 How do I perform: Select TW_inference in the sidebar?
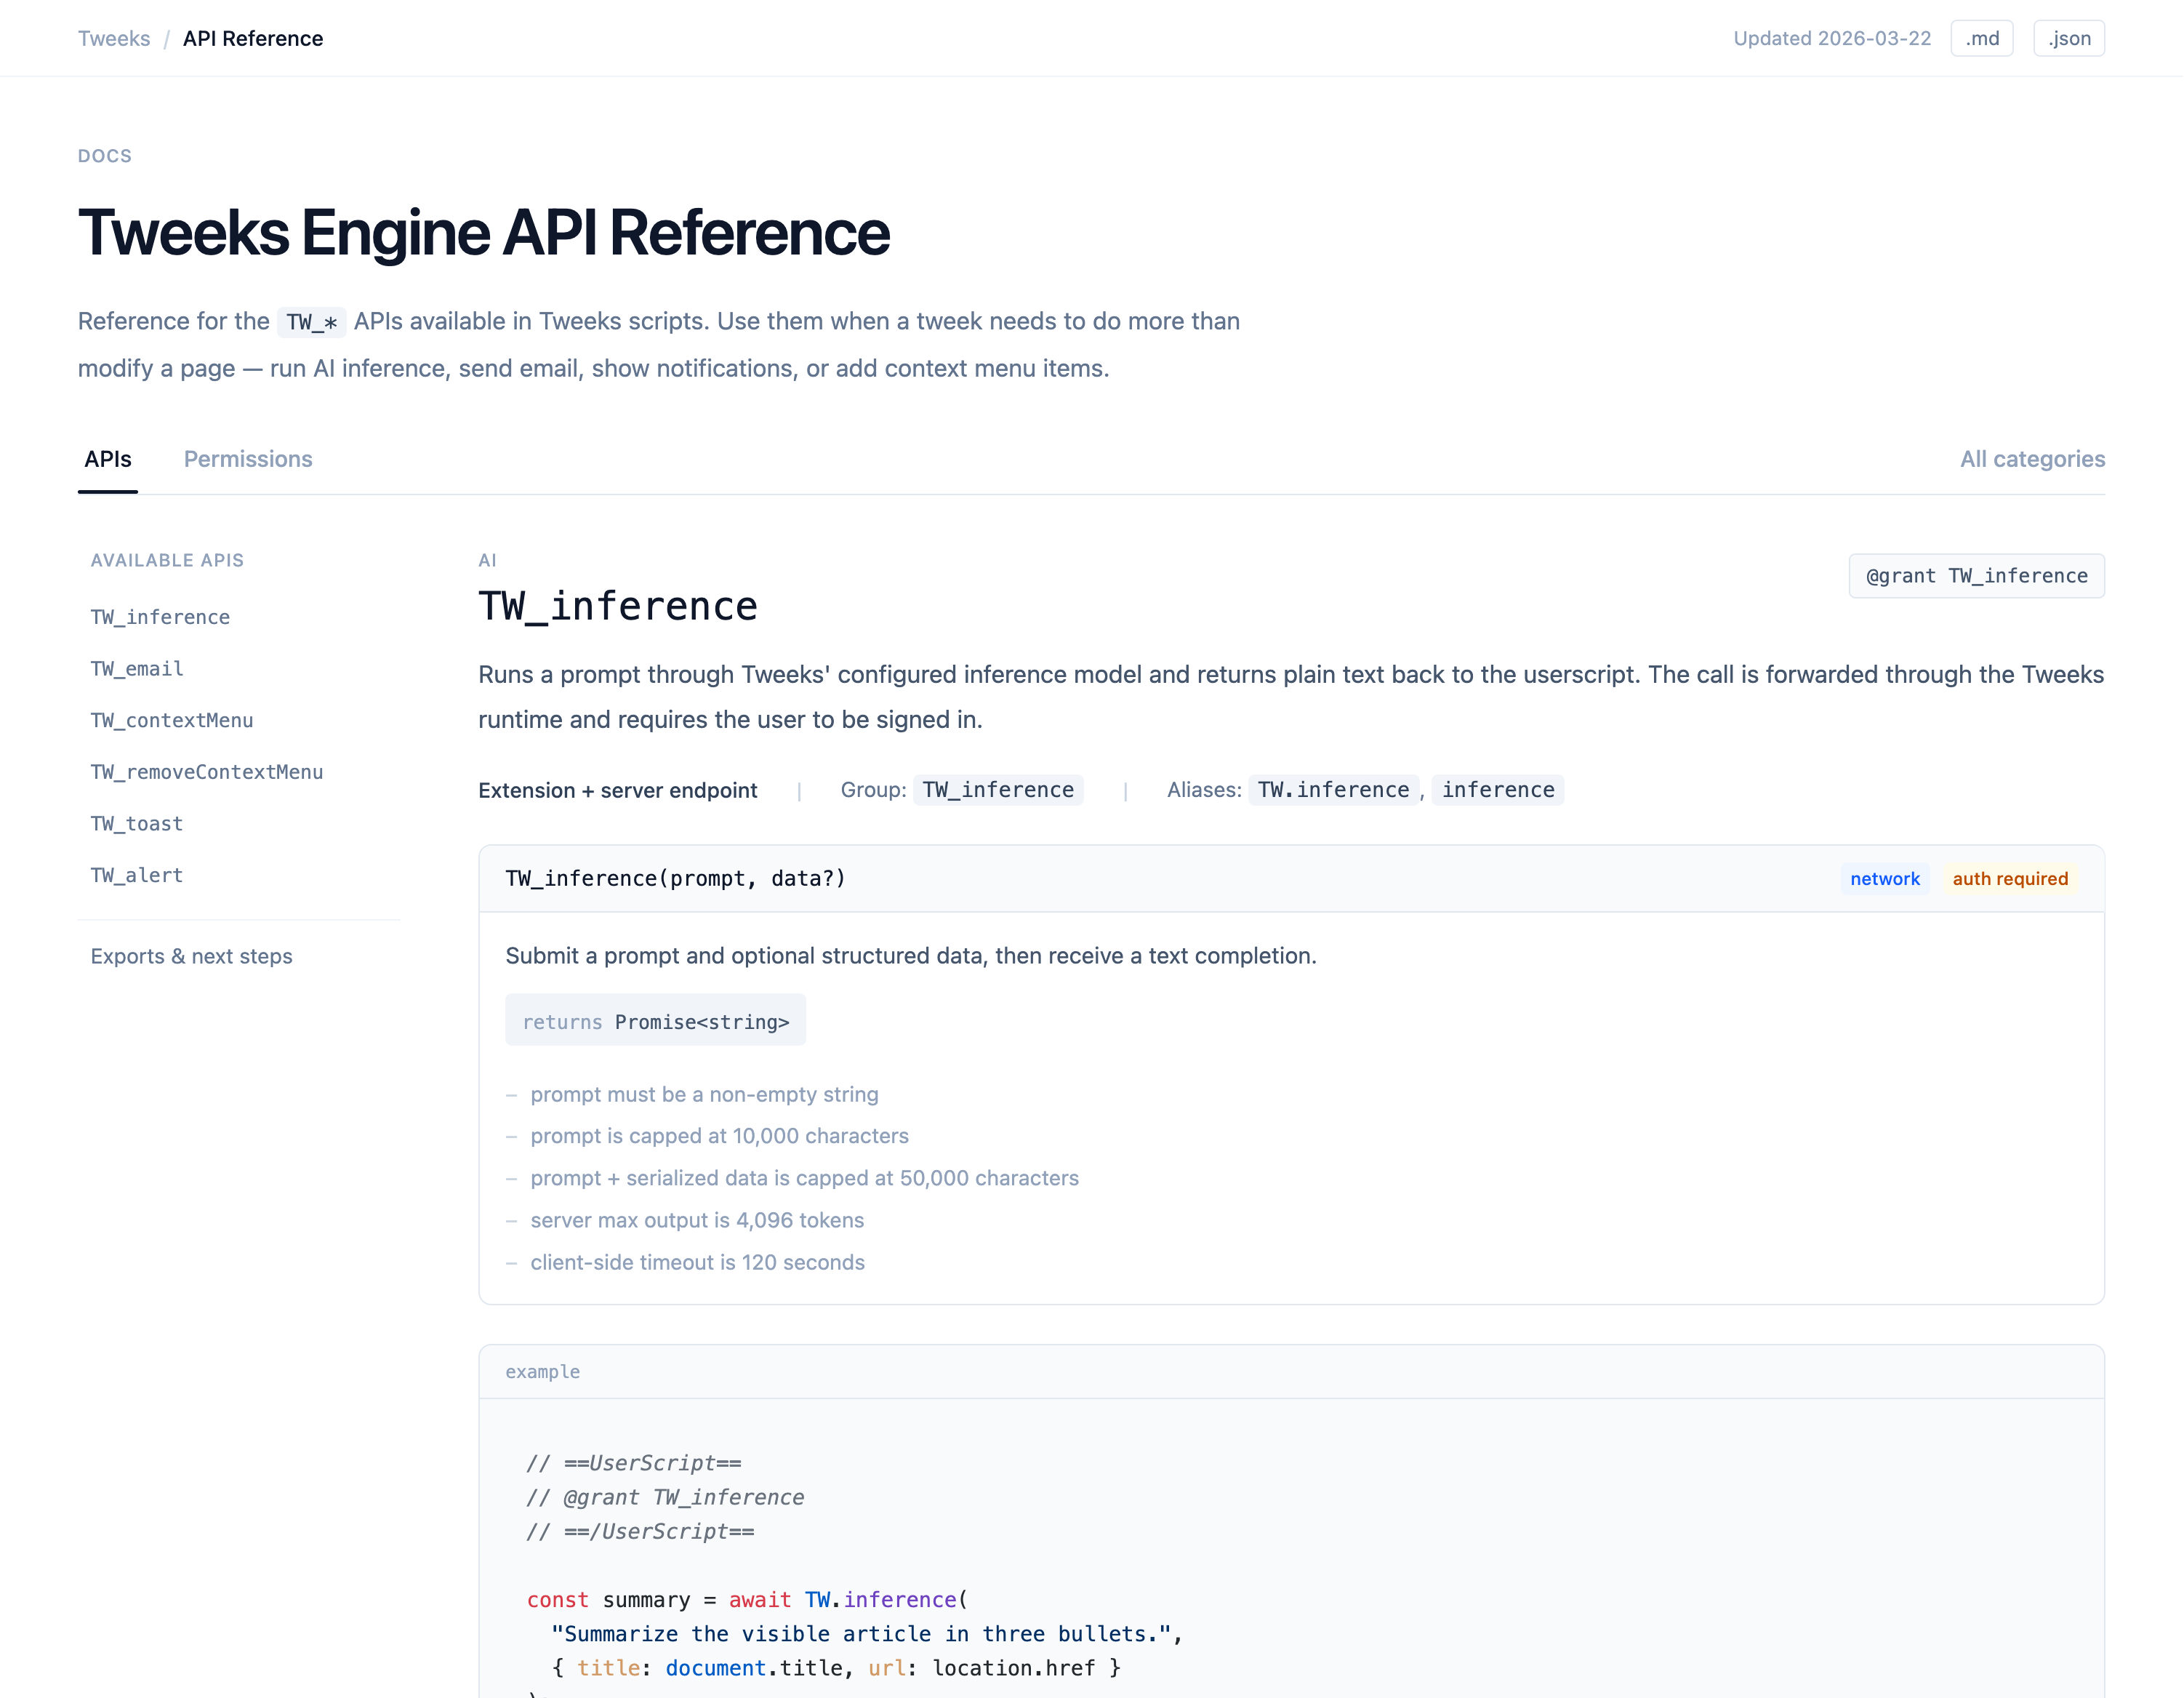coord(159,617)
